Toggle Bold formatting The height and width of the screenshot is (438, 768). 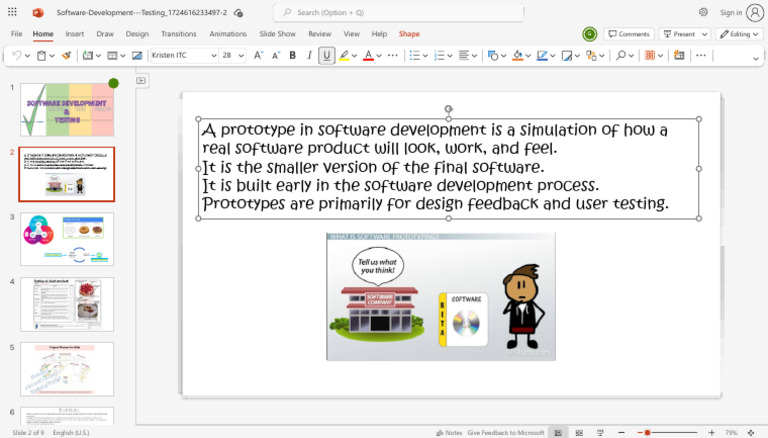pos(293,56)
